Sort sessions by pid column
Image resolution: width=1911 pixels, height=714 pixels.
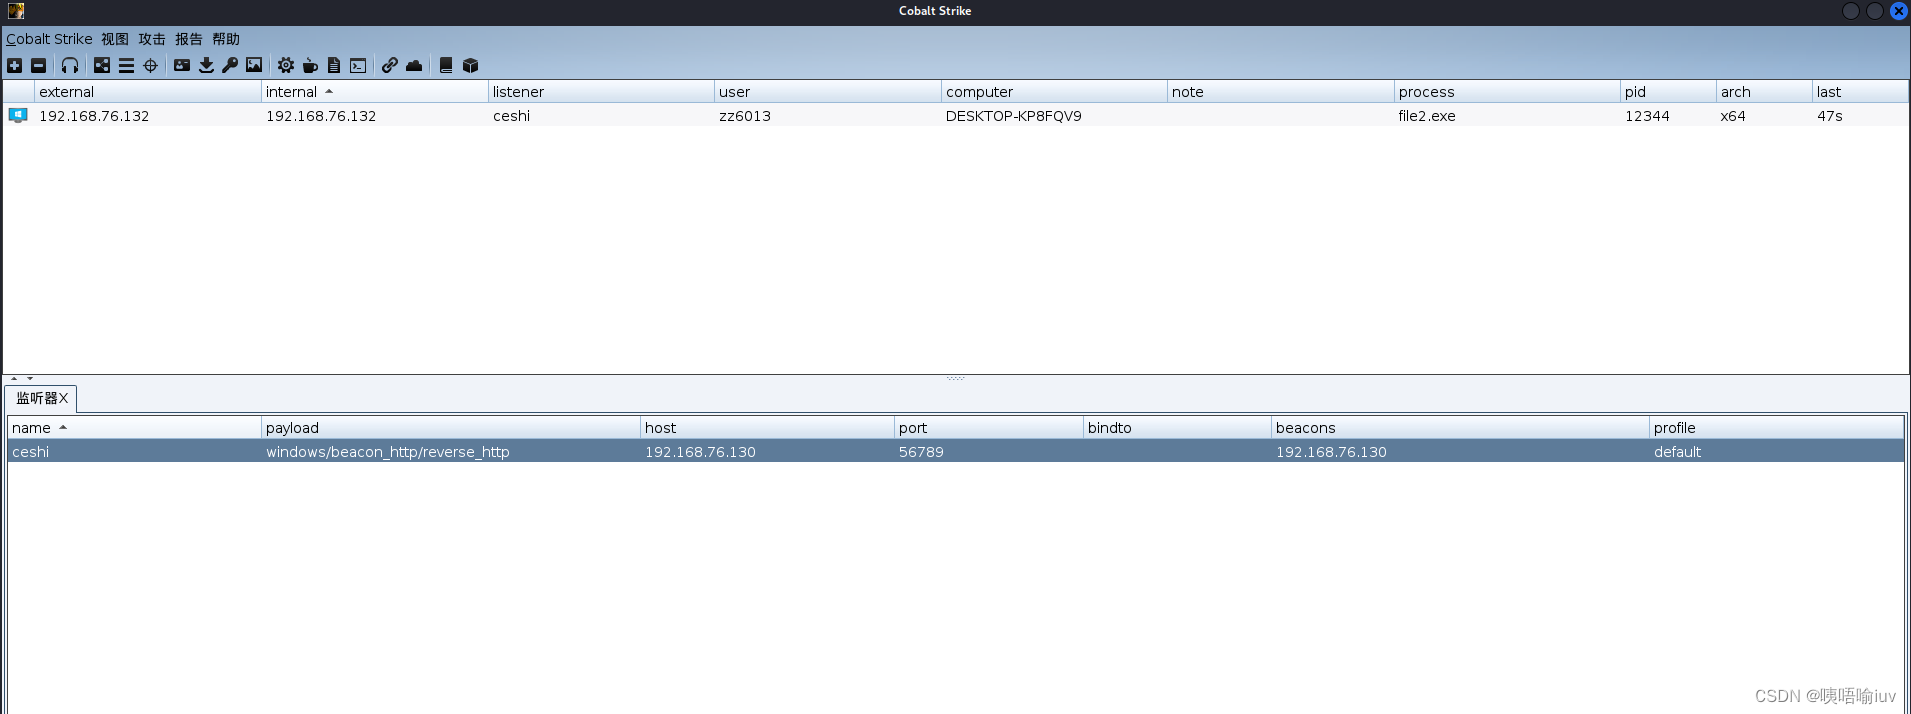pos(1668,91)
